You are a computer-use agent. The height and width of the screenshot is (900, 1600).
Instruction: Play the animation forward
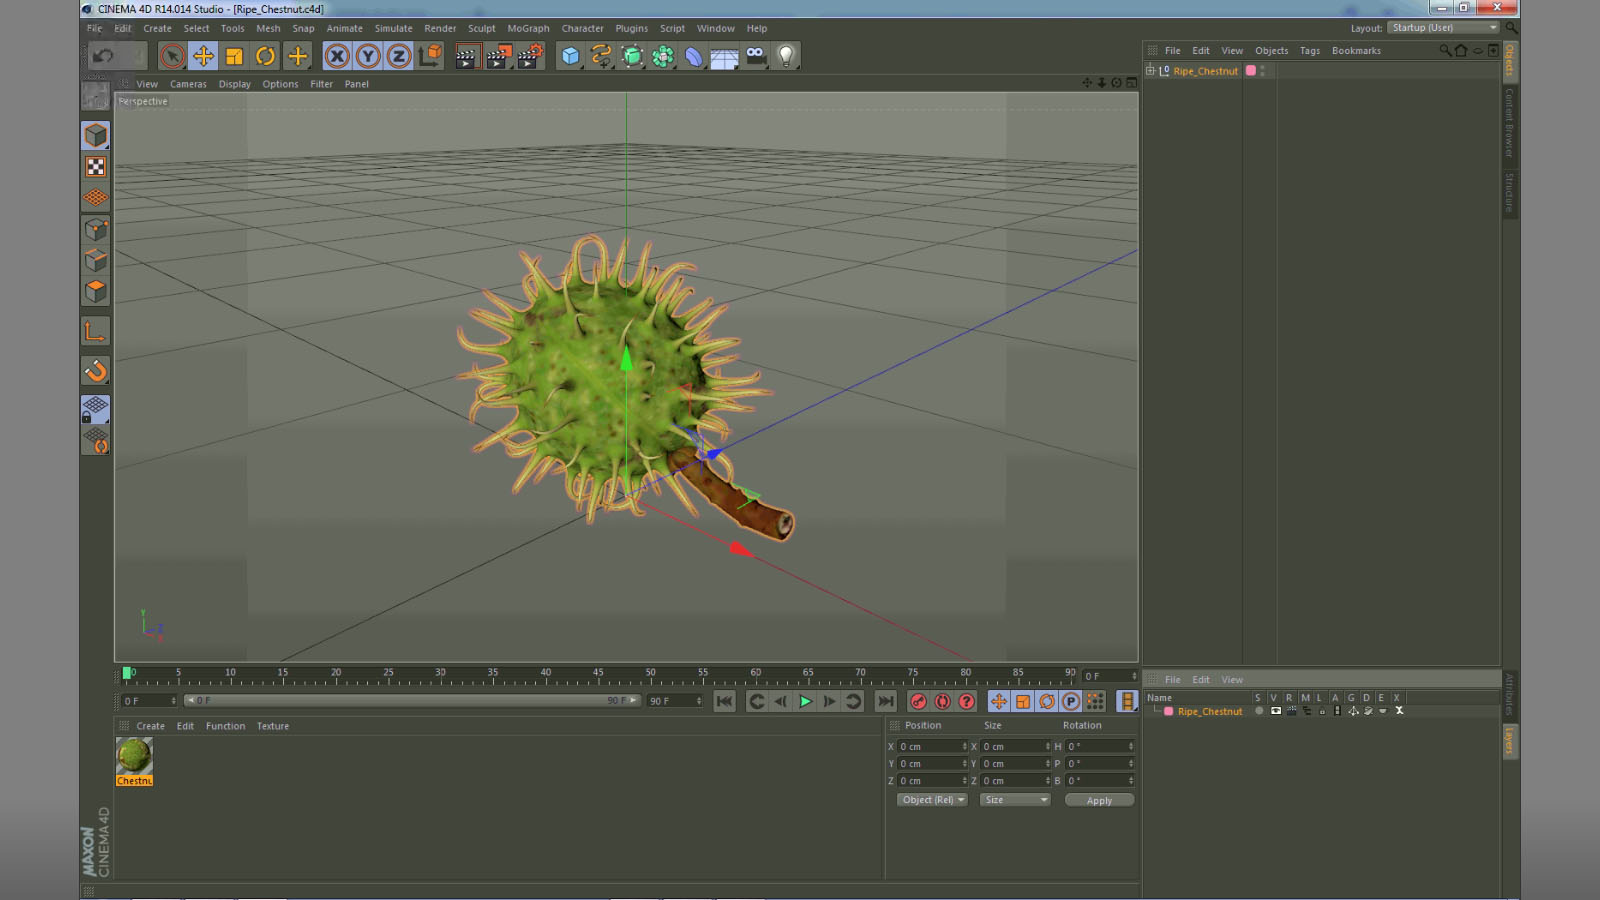pos(805,701)
